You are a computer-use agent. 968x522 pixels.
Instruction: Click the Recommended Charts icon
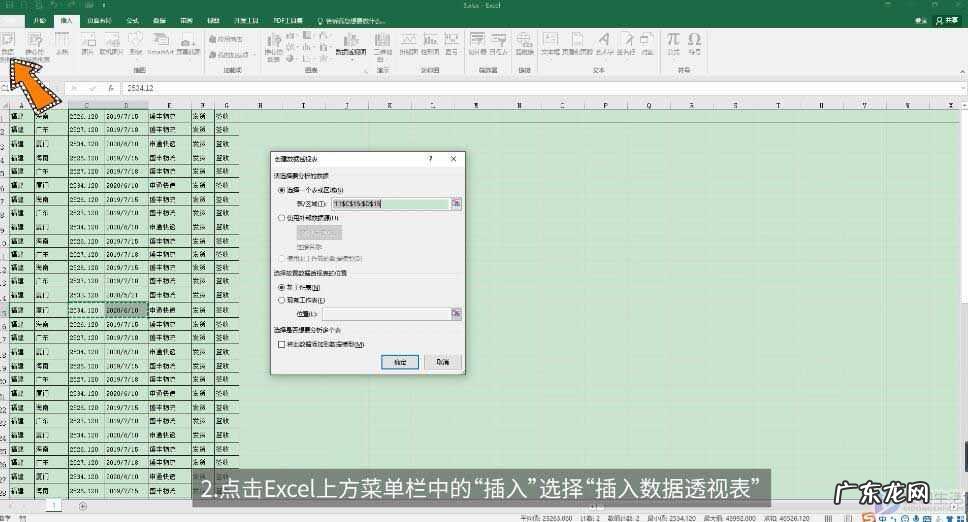point(273,48)
